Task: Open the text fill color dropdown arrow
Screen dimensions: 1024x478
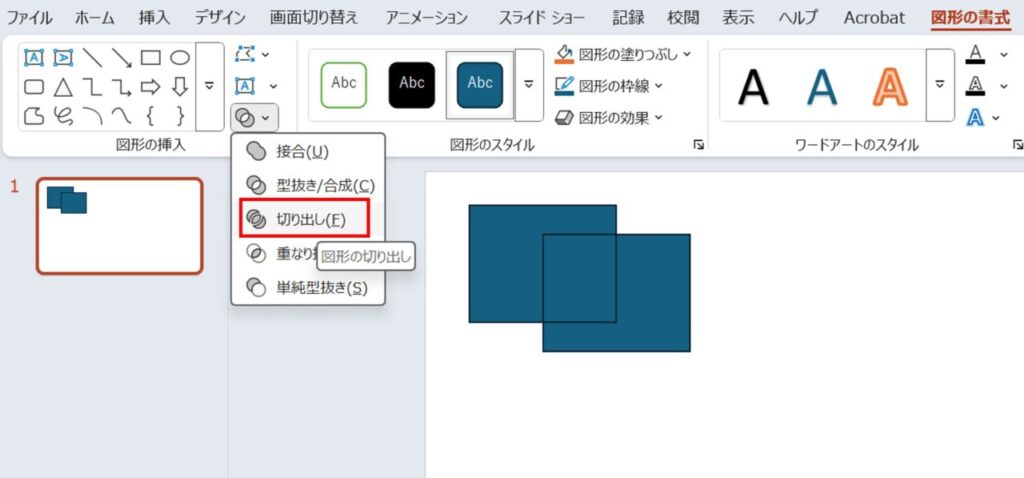Action: (x=1004, y=55)
